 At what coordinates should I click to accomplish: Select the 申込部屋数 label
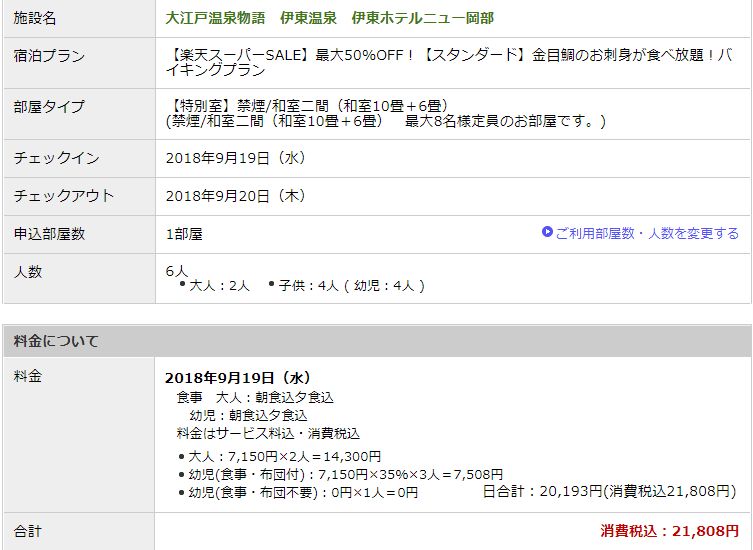click(x=49, y=234)
